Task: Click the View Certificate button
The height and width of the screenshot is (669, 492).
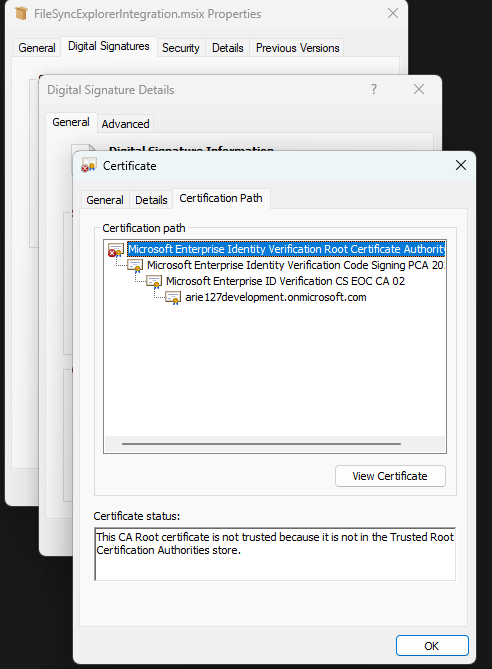Action: [390, 476]
